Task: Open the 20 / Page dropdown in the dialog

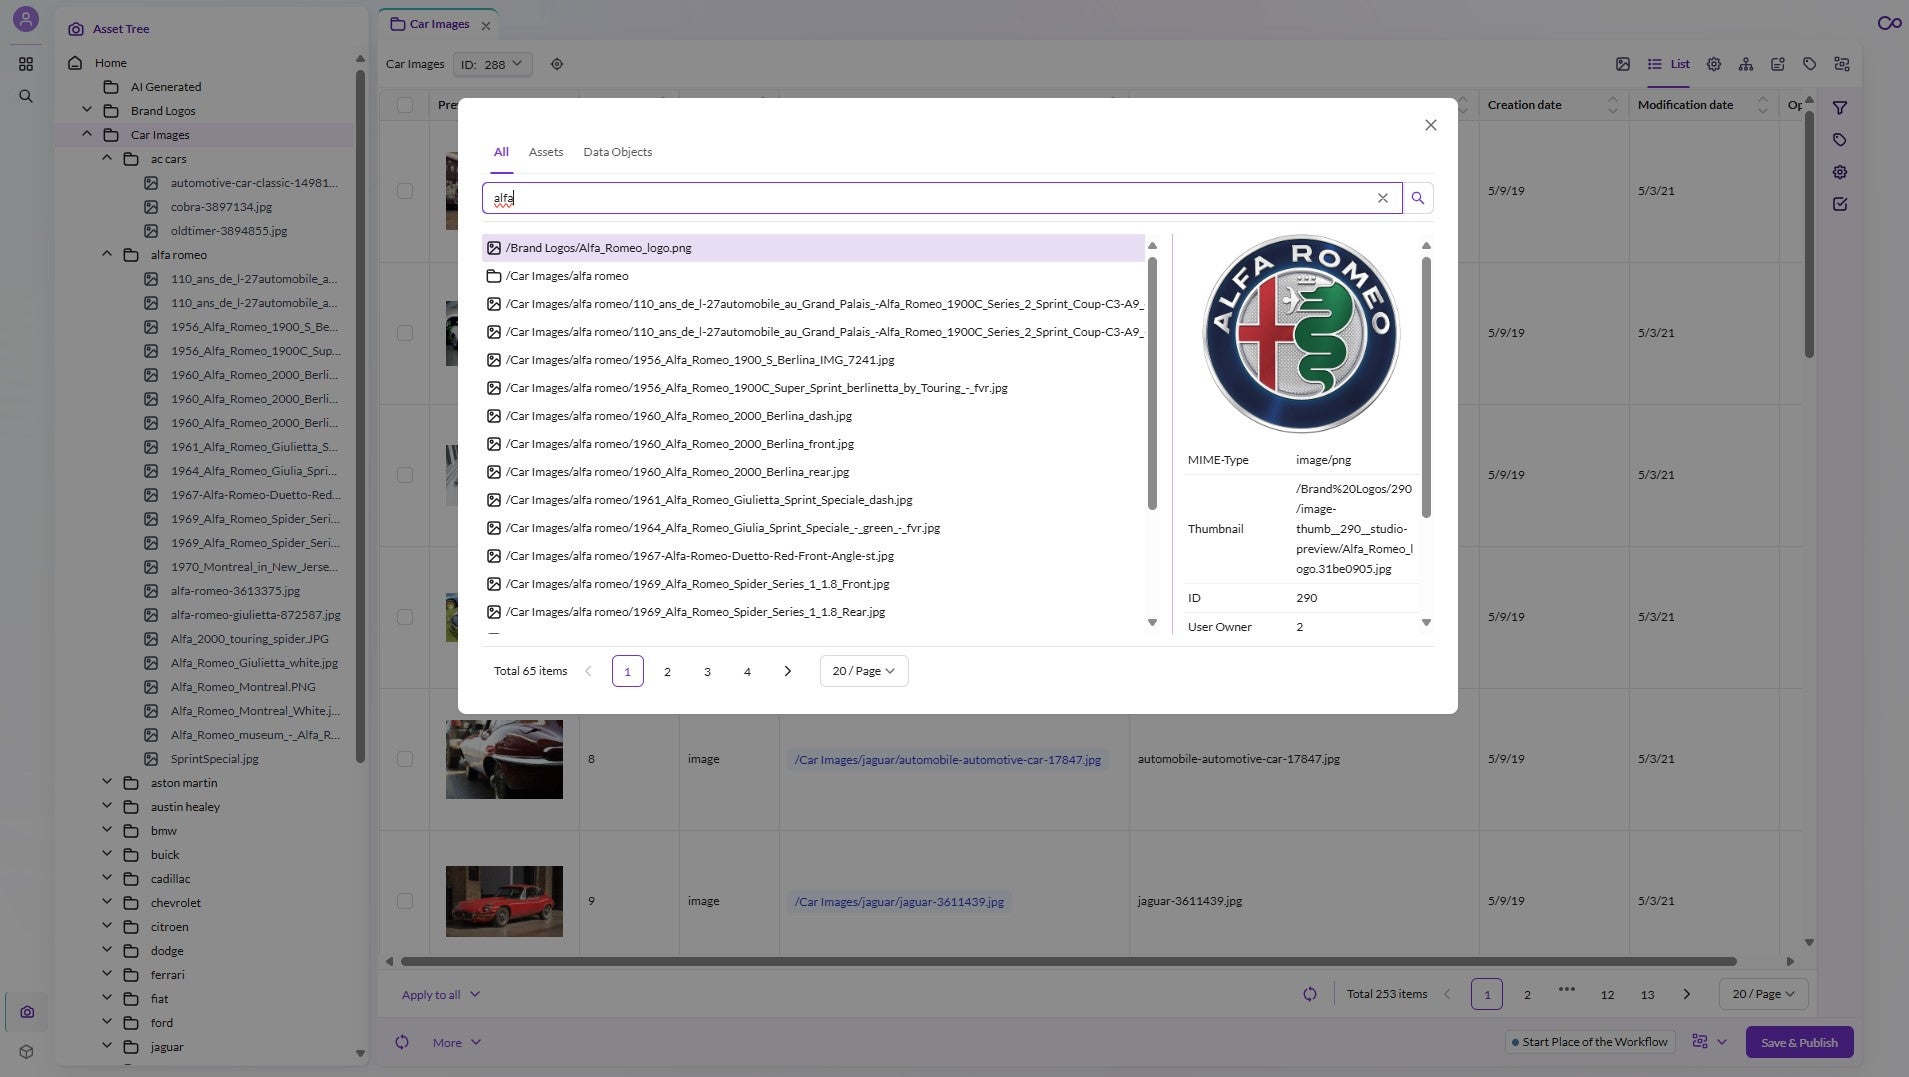Action: click(x=862, y=671)
